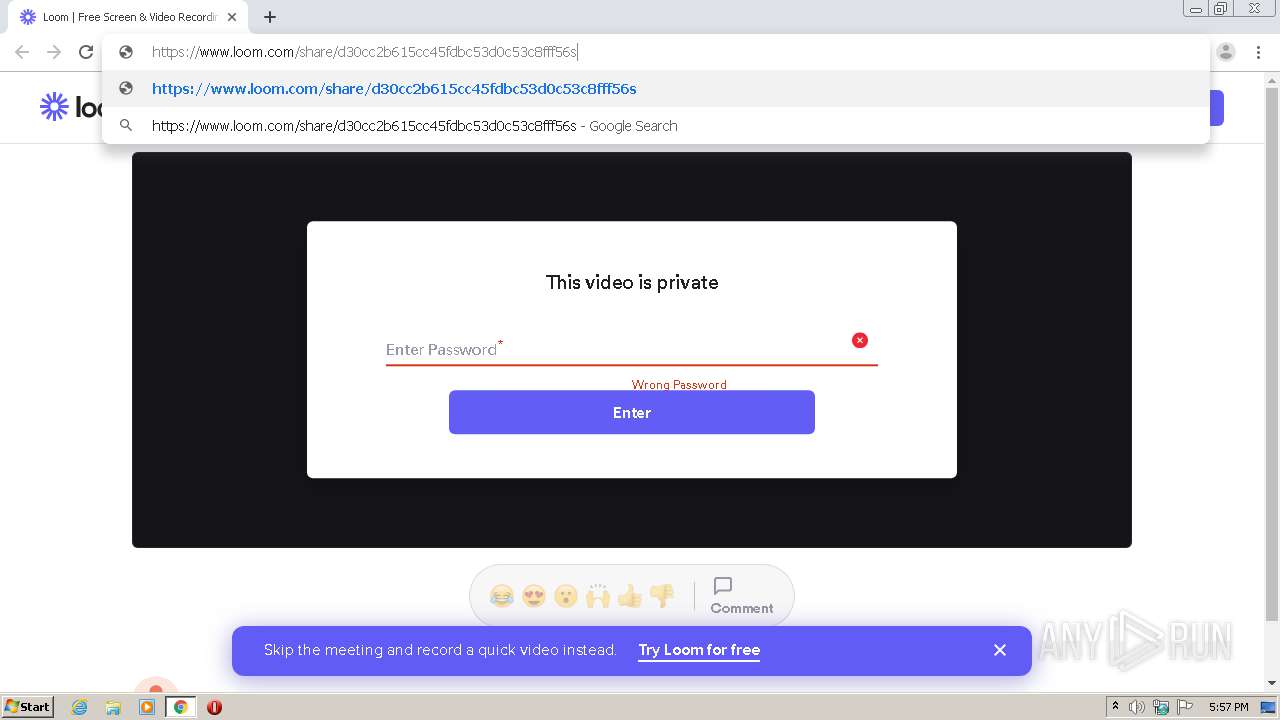Screen dimensions: 1280x720
Task: Click the "Wrong Password" error message
Action: pyautogui.click(x=679, y=384)
